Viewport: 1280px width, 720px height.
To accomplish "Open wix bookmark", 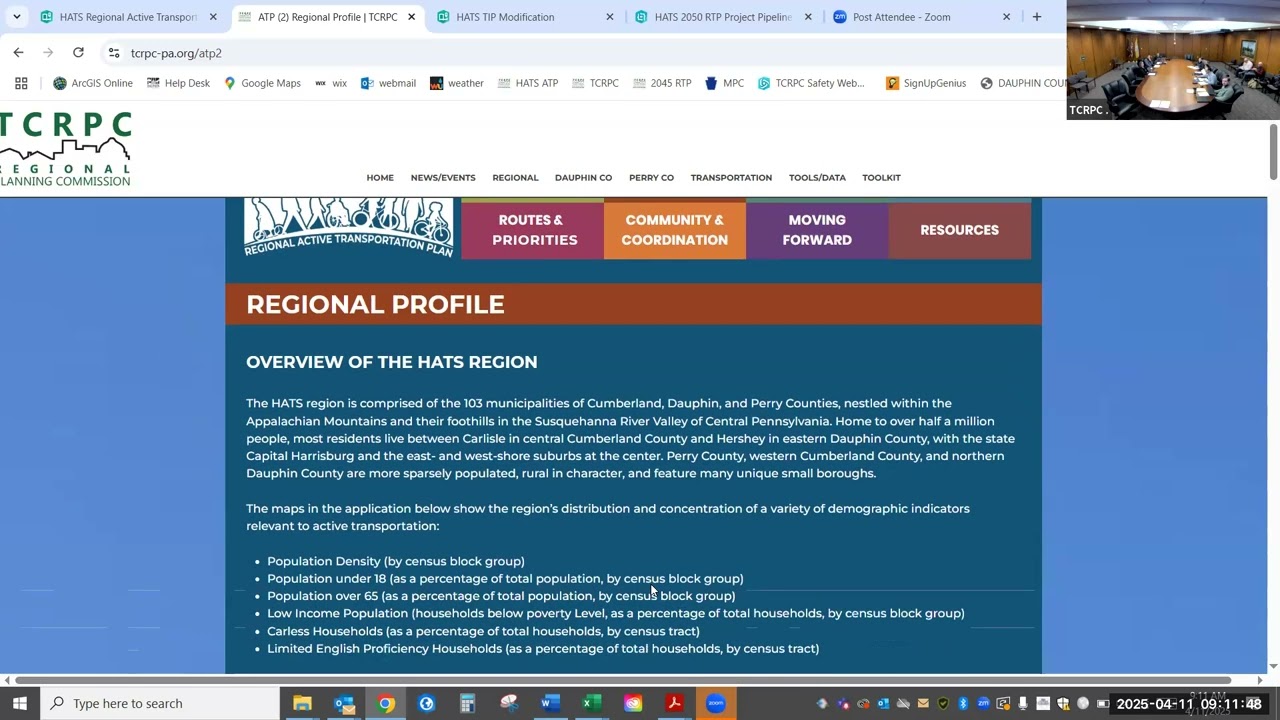I will click(x=331, y=83).
